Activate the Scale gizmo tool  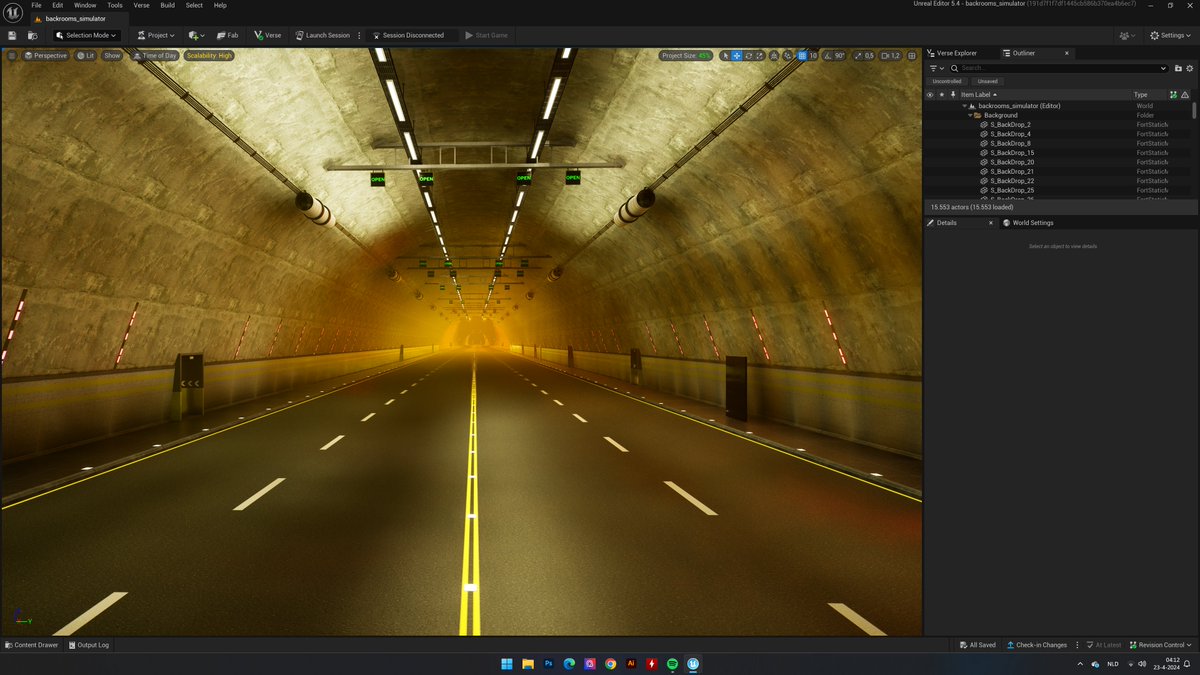760,55
